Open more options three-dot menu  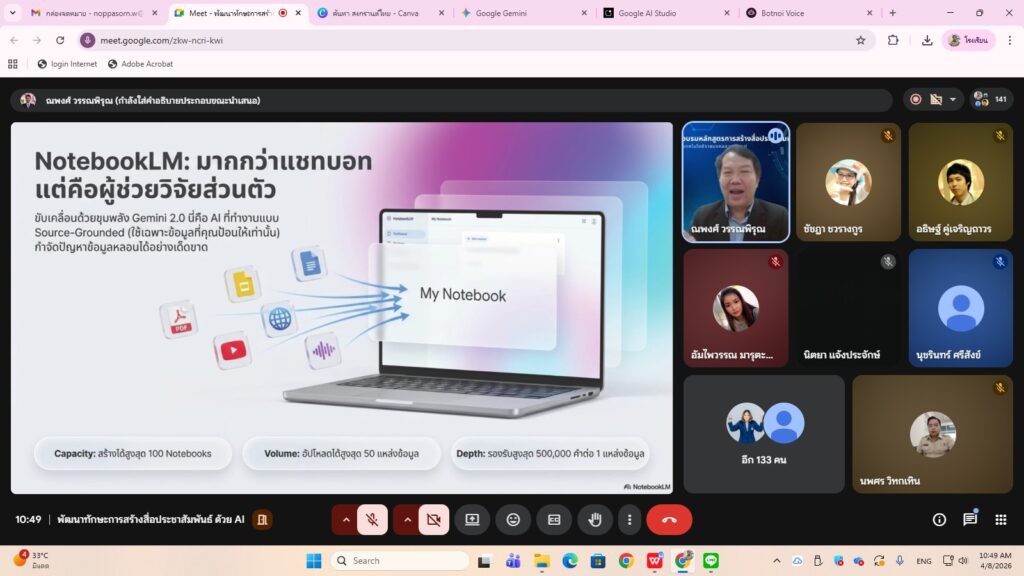coord(629,520)
